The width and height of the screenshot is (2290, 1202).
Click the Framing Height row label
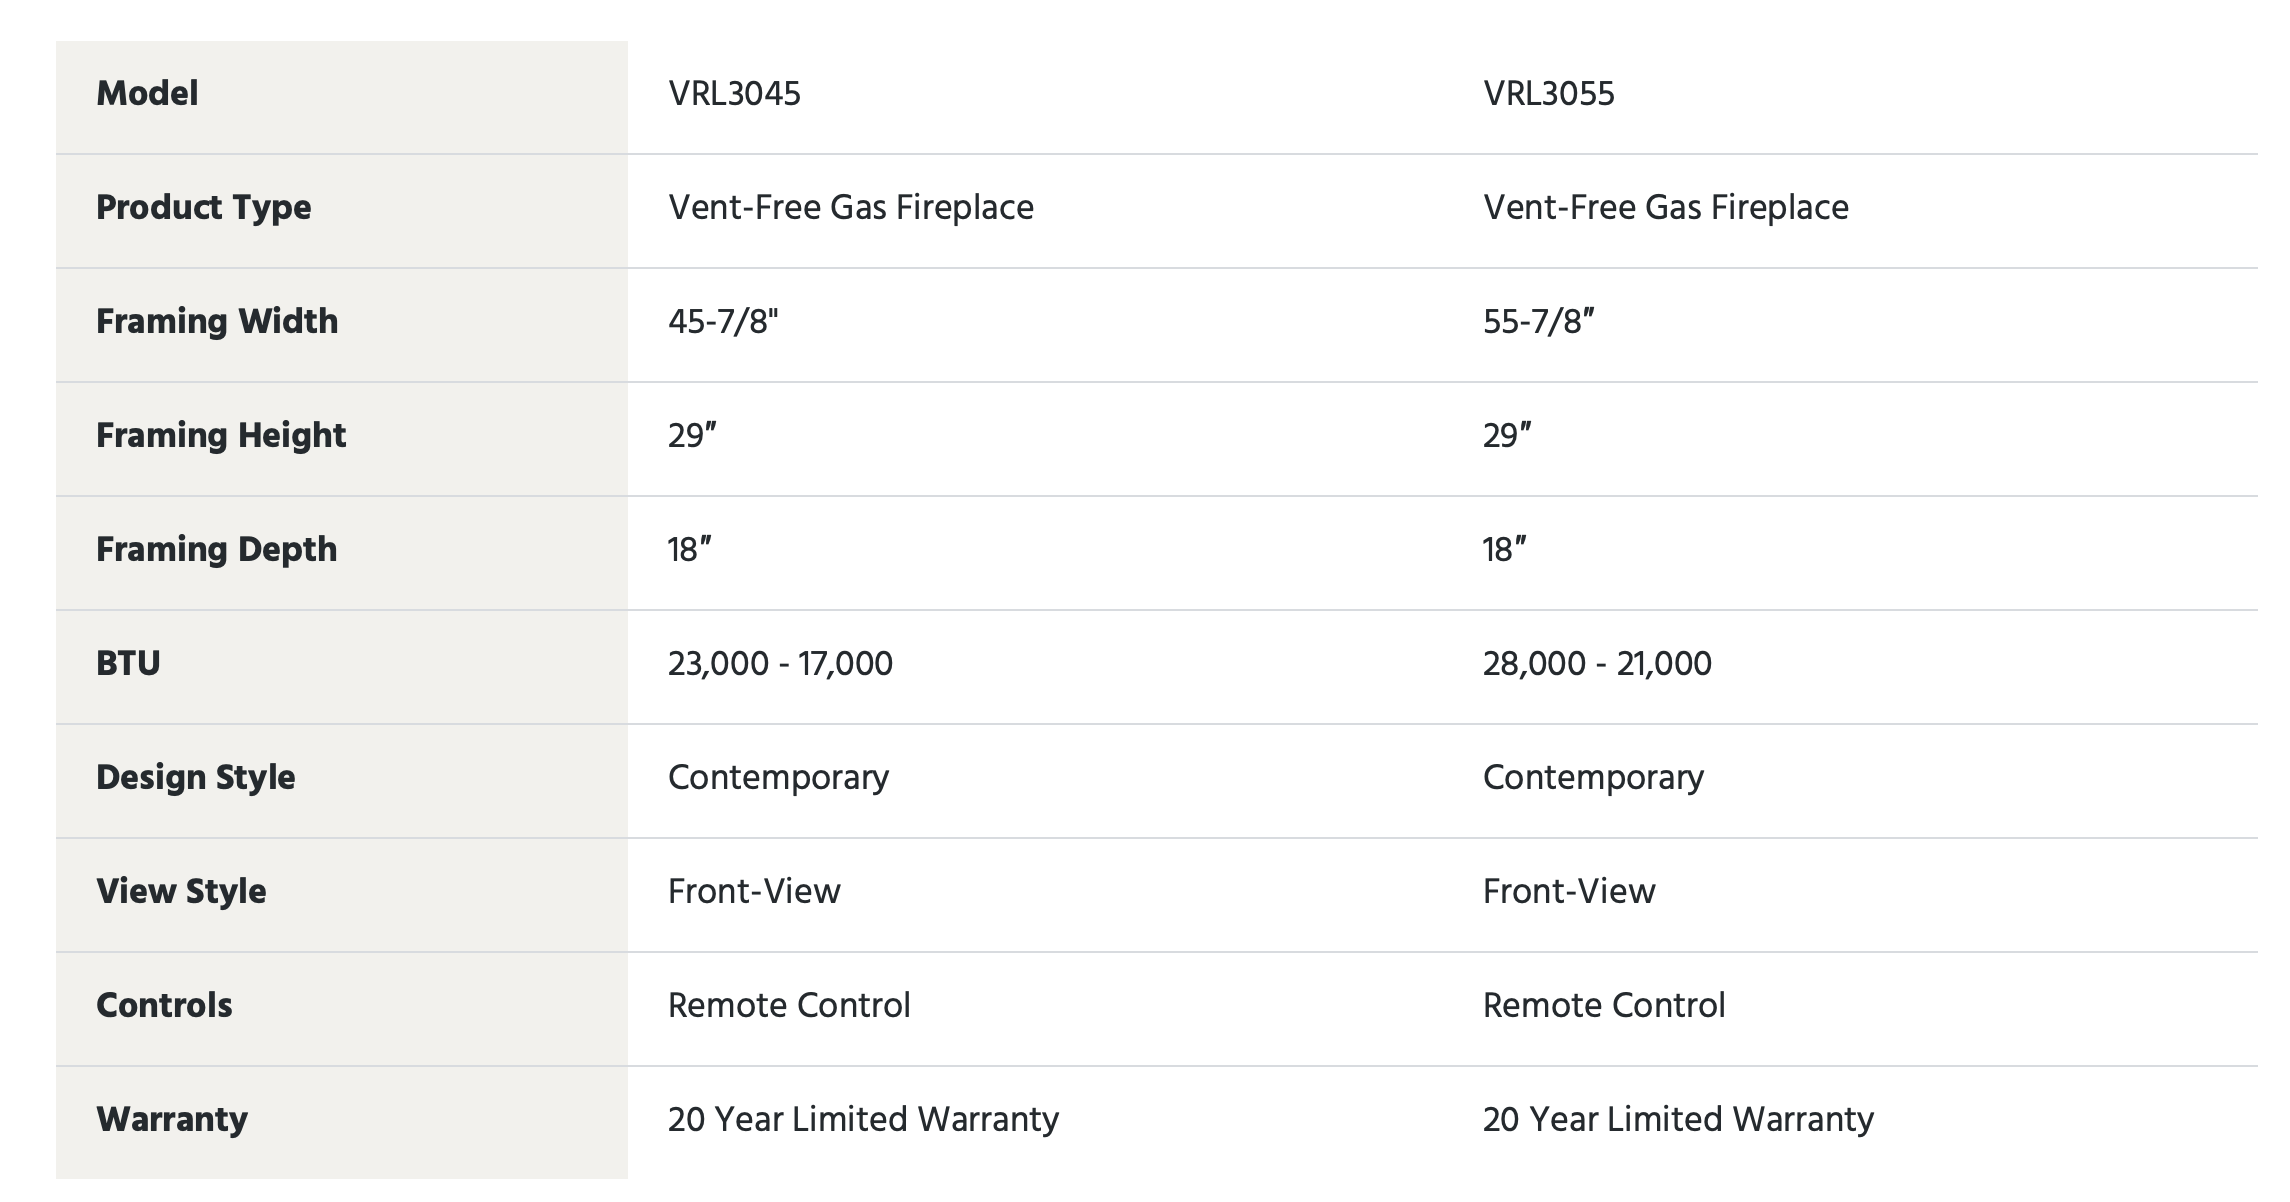[x=221, y=436]
